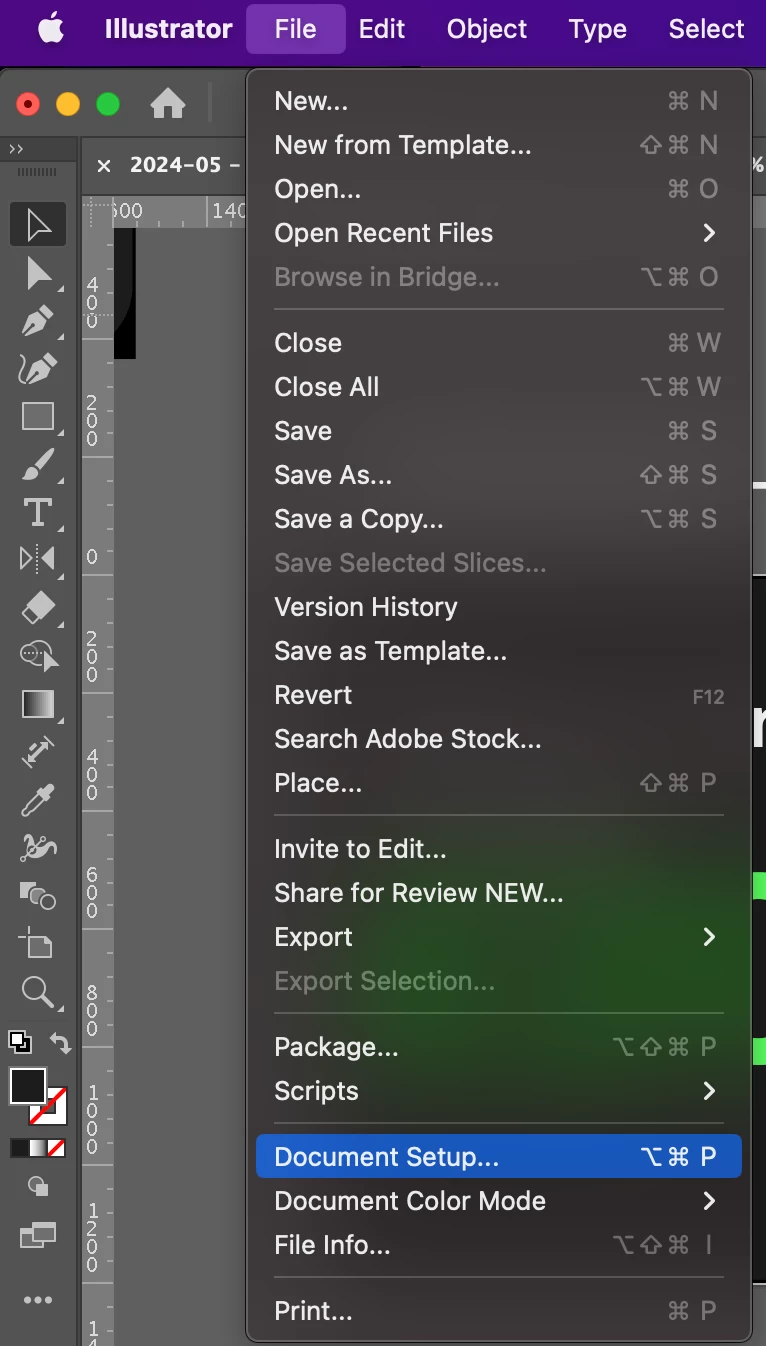Expand Document Color Mode submenu
The height and width of the screenshot is (1346, 766).
tap(498, 1201)
